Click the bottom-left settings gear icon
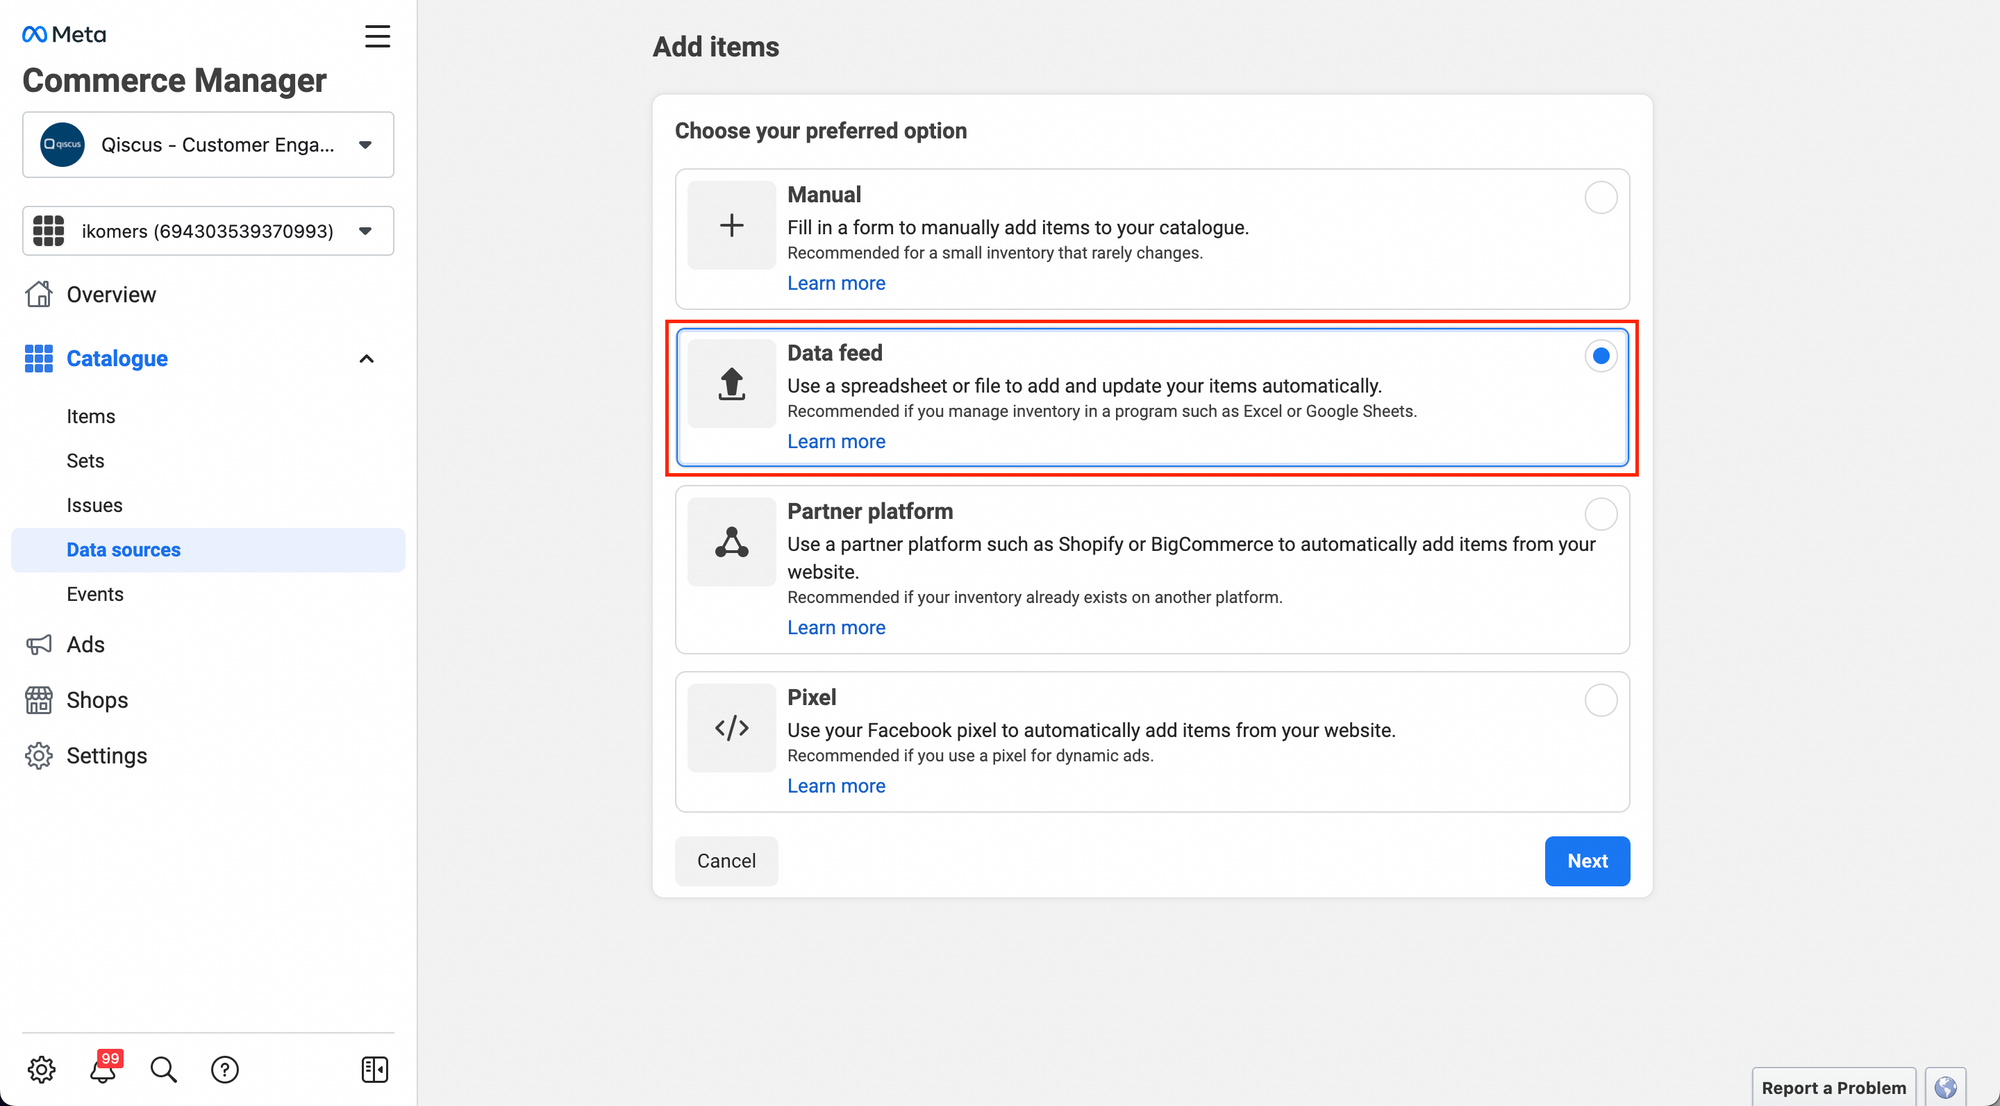The height and width of the screenshot is (1106, 2000). (x=41, y=1070)
